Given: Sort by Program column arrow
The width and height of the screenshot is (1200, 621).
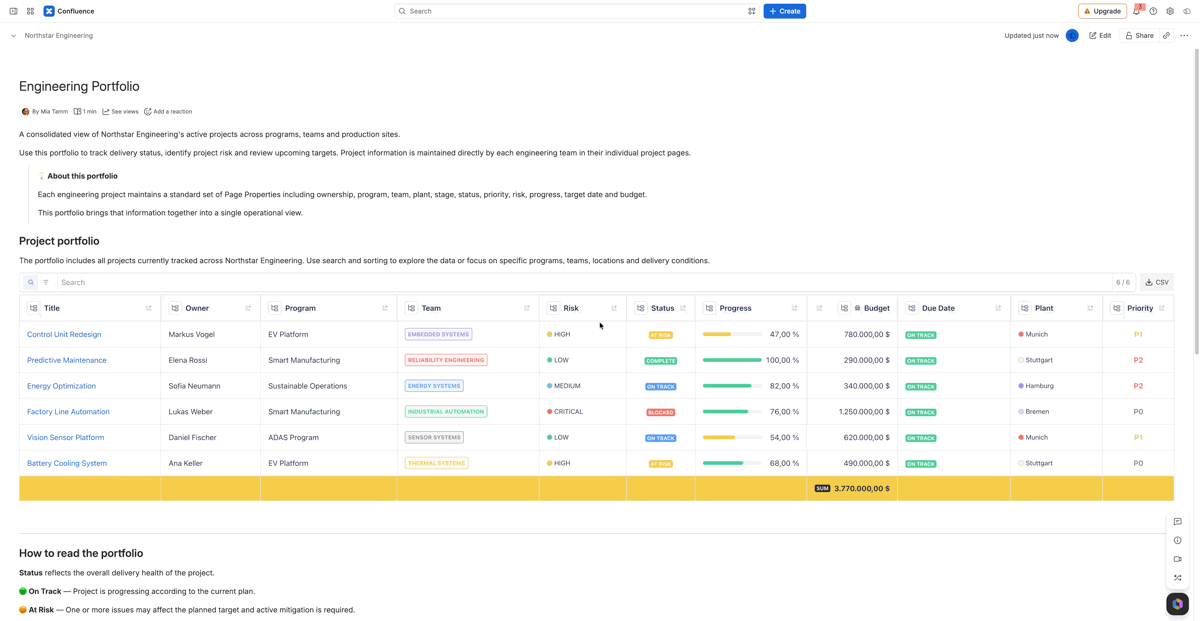Looking at the screenshot, I should pos(385,308).
